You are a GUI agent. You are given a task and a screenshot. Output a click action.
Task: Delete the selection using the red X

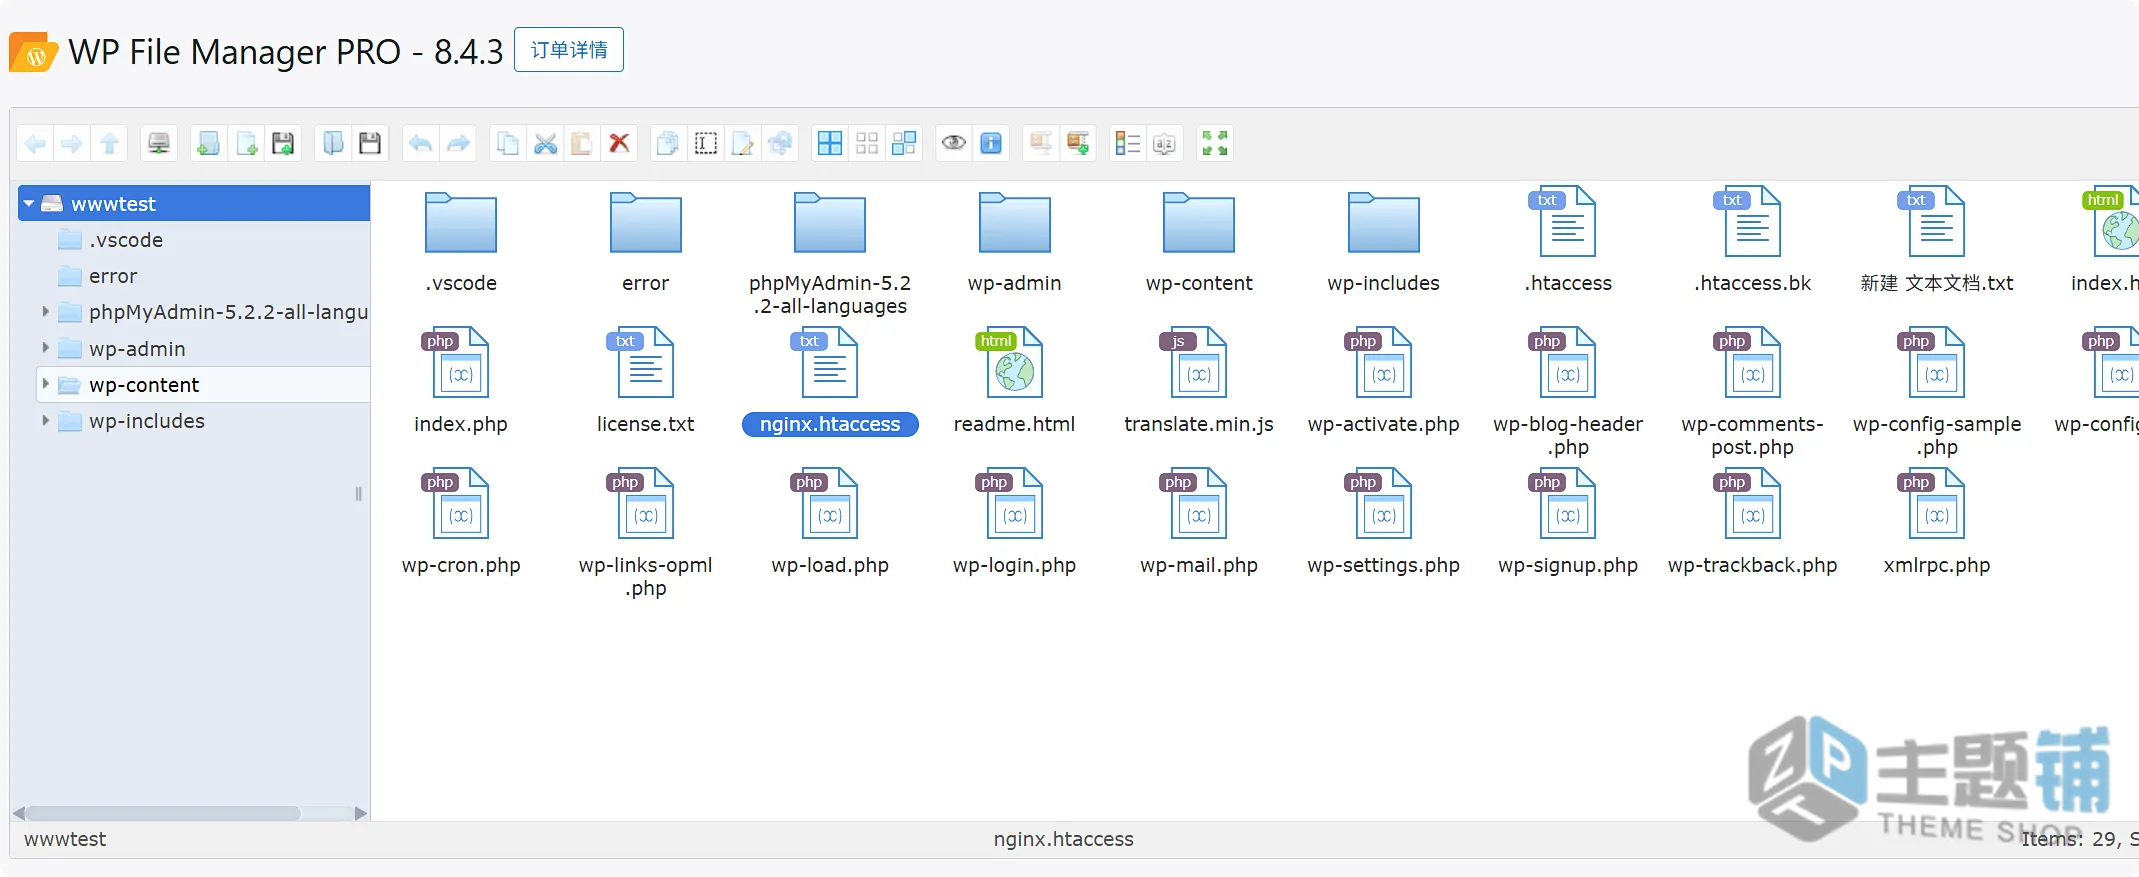619,144
